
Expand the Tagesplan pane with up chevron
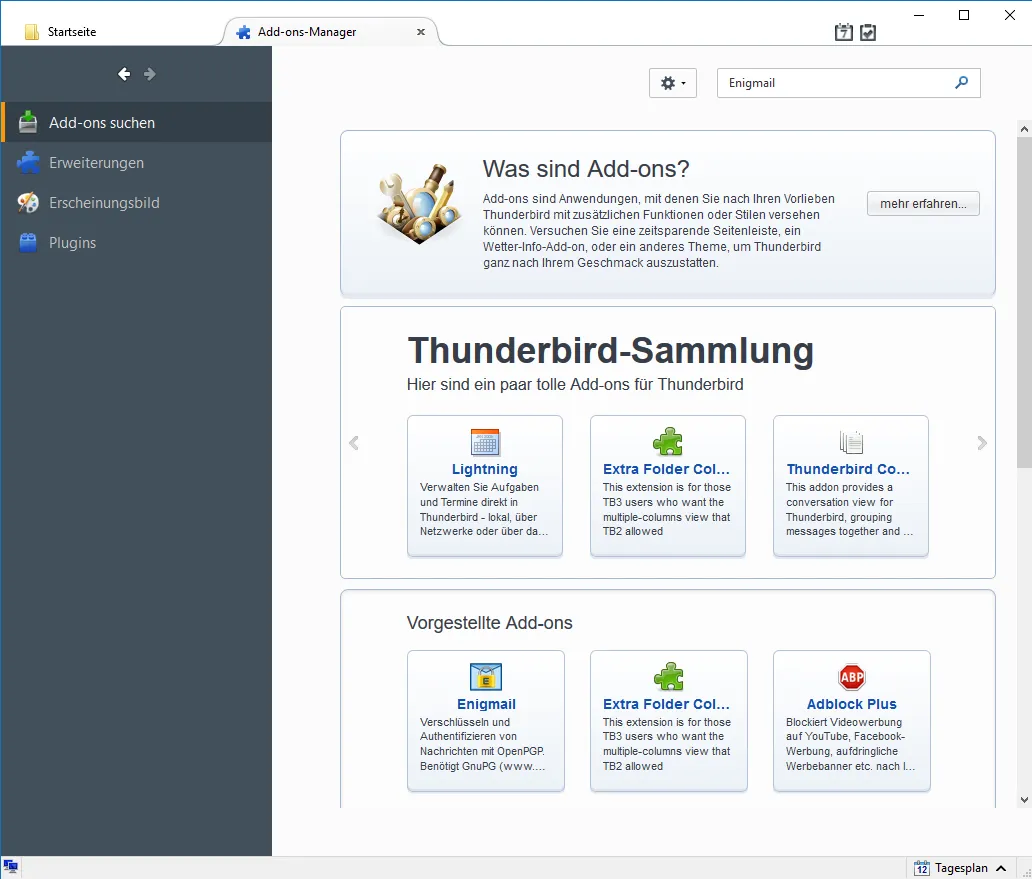1001,868
